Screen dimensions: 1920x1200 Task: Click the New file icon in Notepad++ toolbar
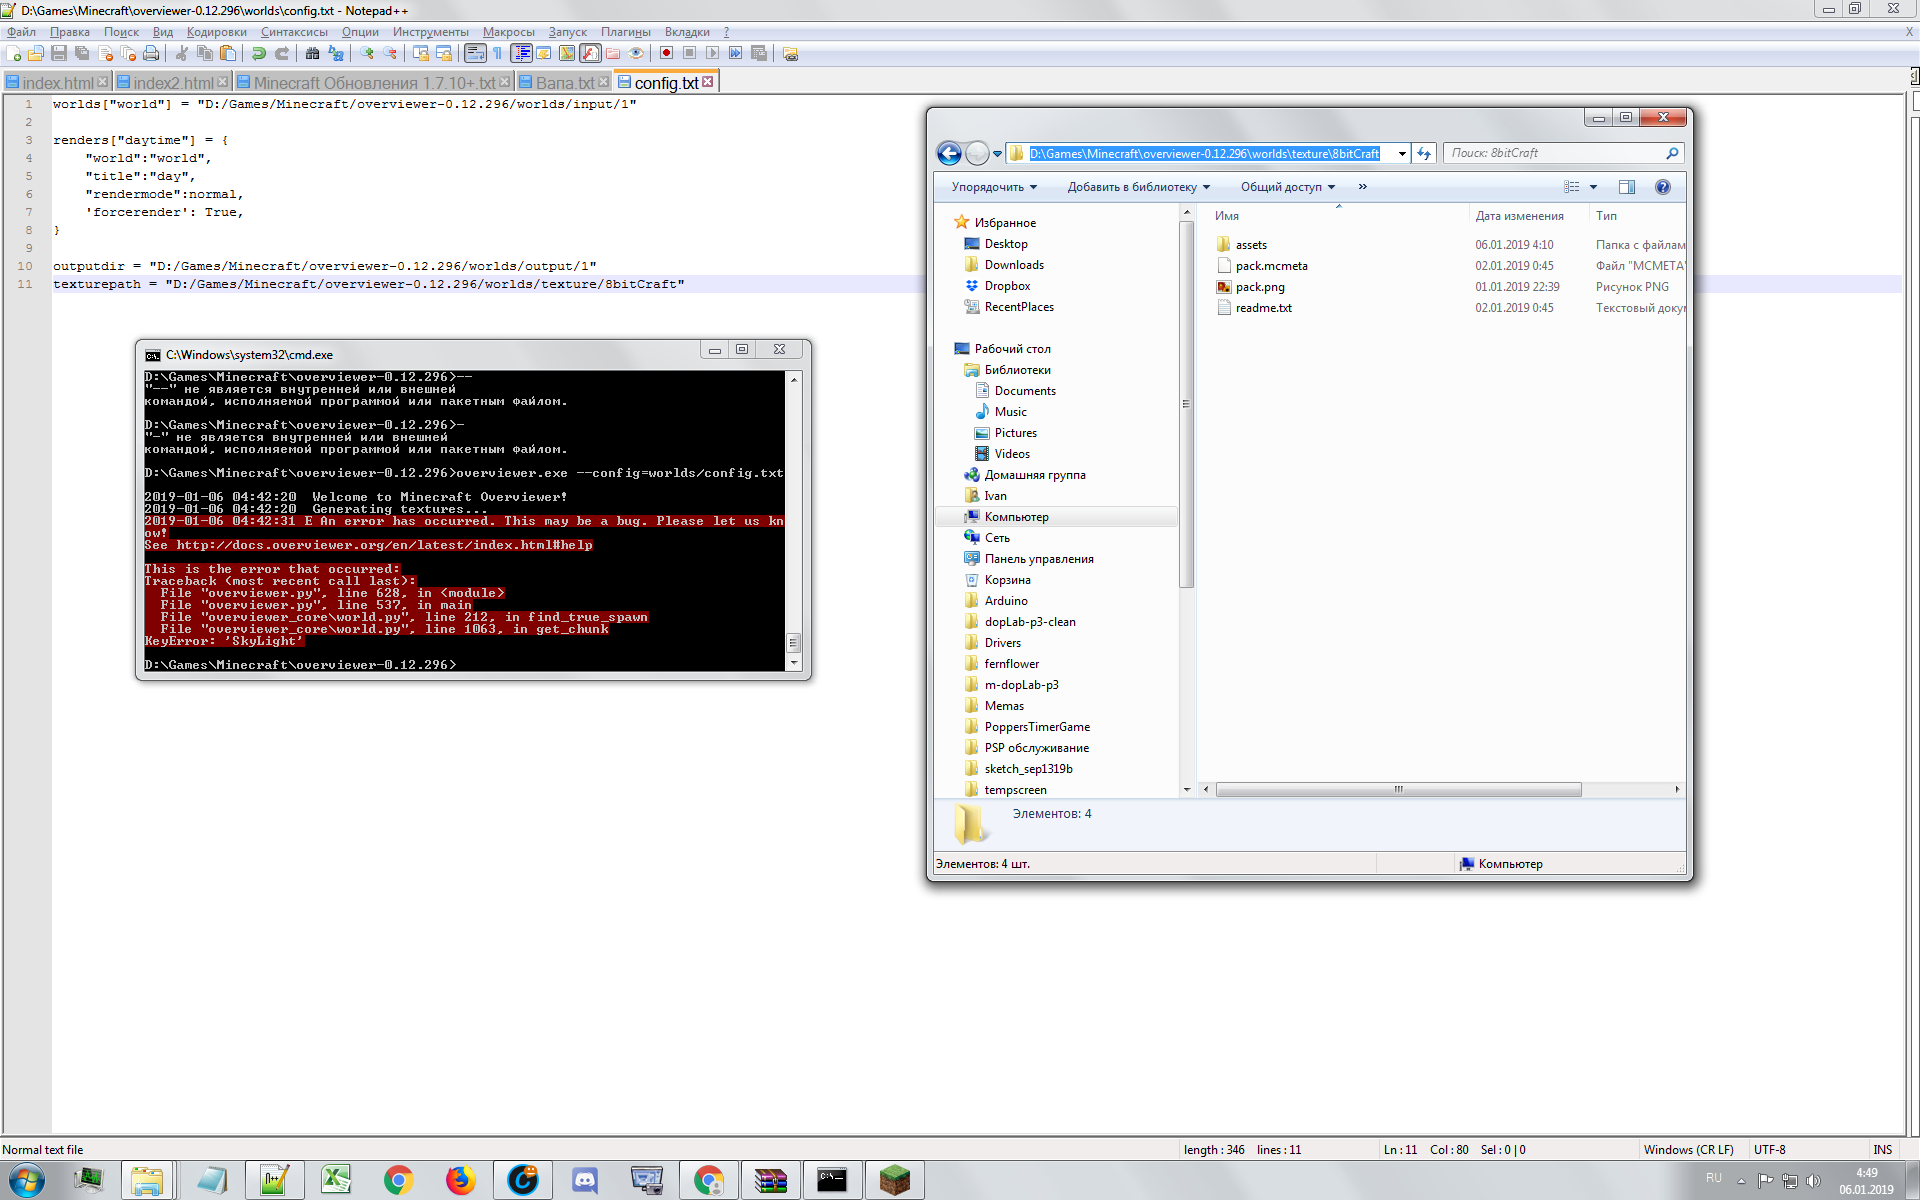pyautogui.click(x=13, y=53)
